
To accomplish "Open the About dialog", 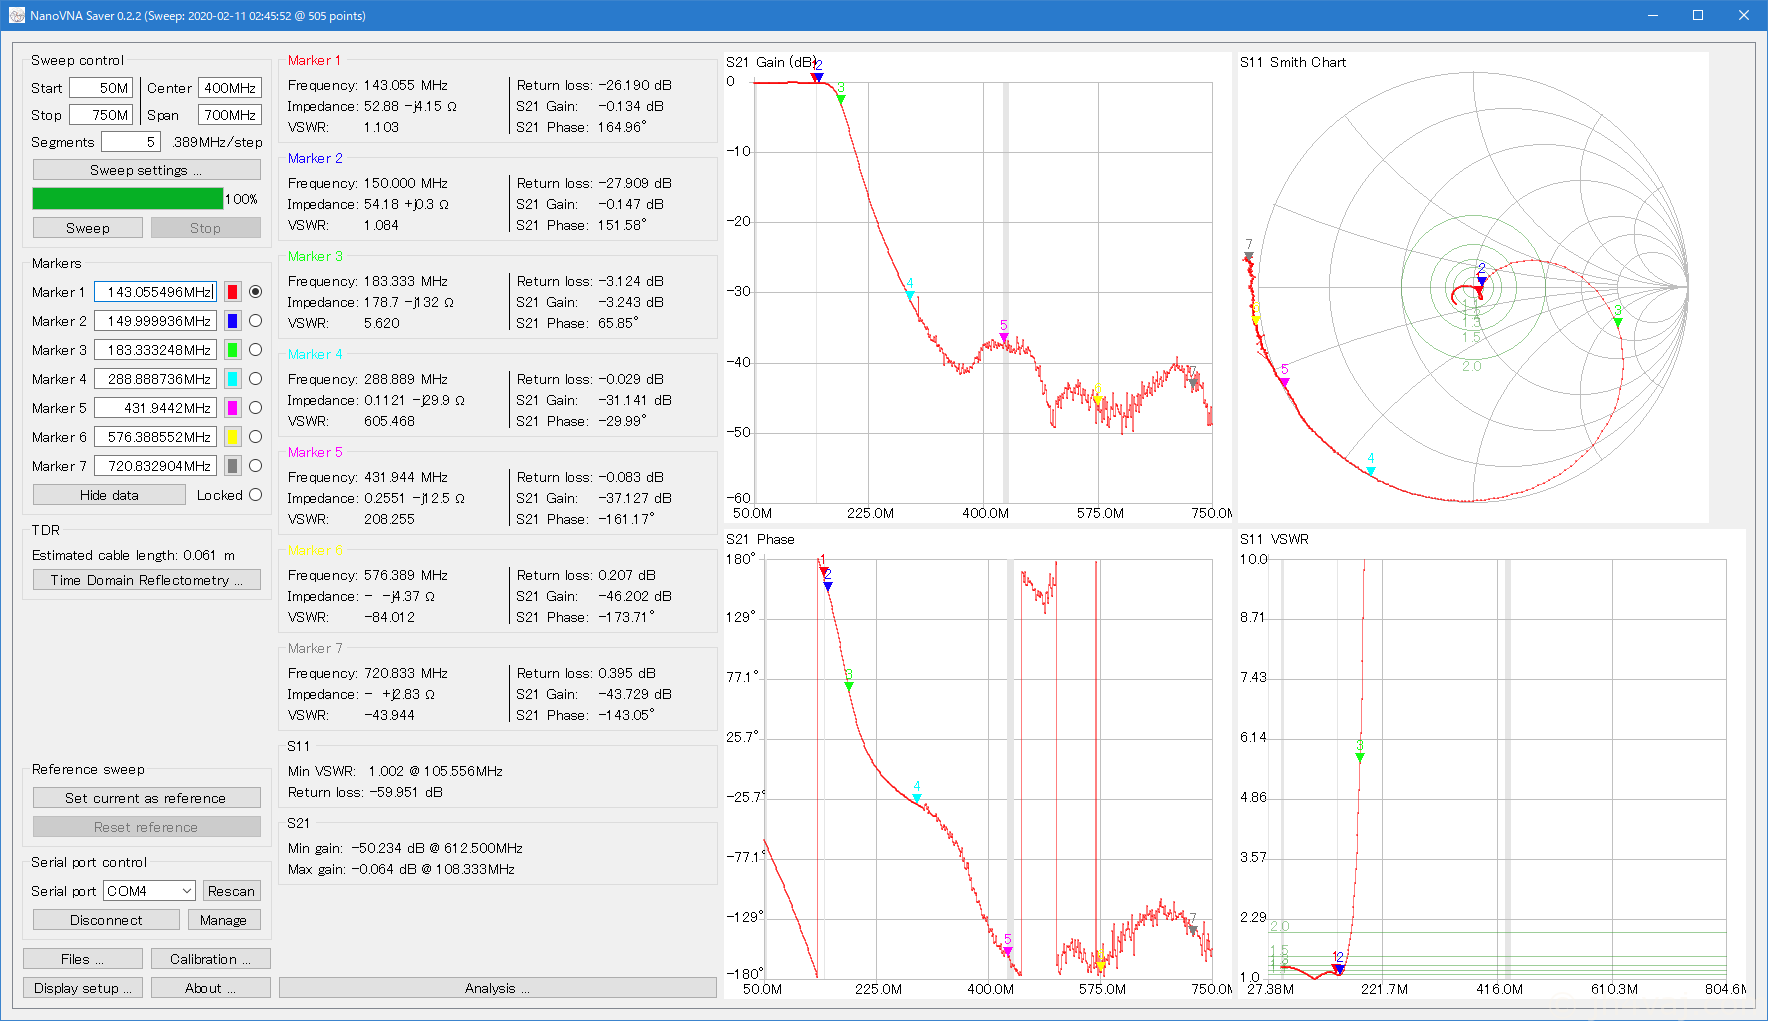I will point(210,988).
